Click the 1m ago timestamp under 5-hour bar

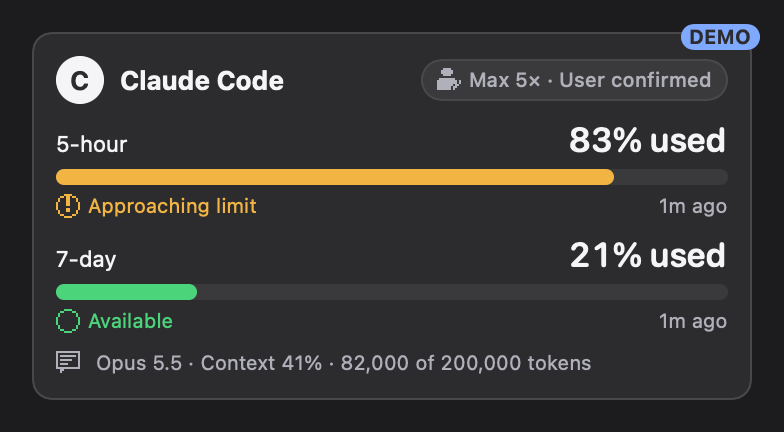(693, 206)
